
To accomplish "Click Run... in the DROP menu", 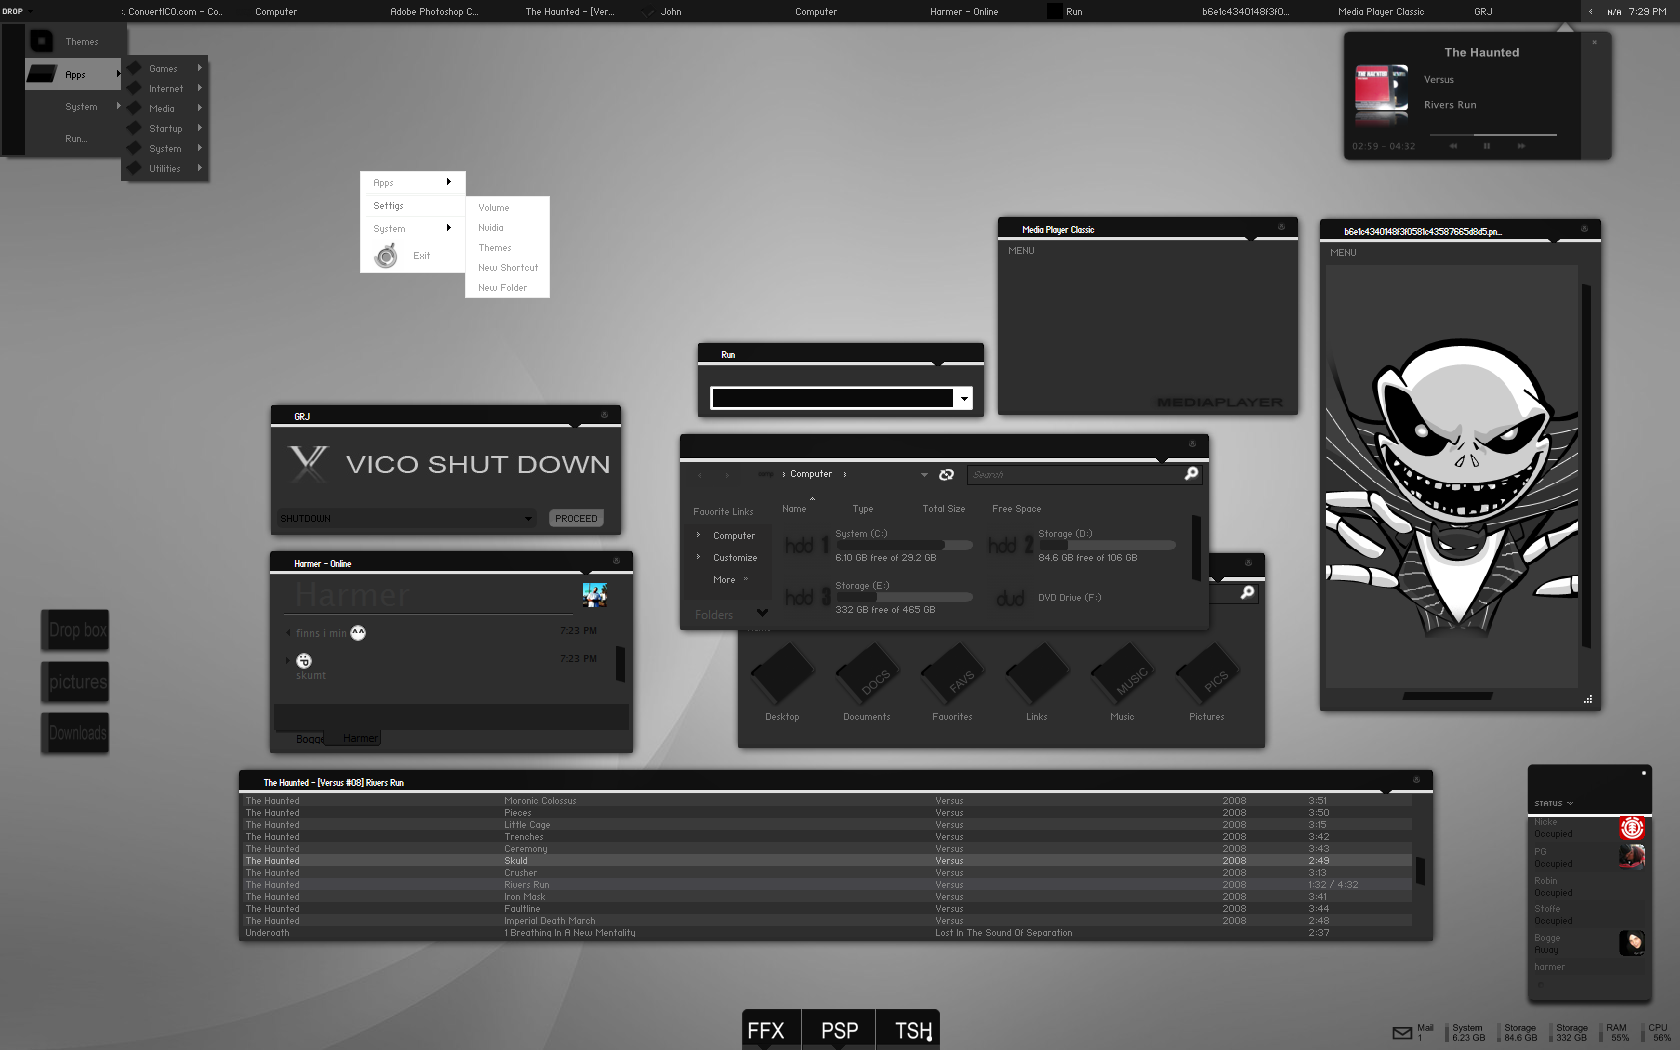I will pos(75,139).
